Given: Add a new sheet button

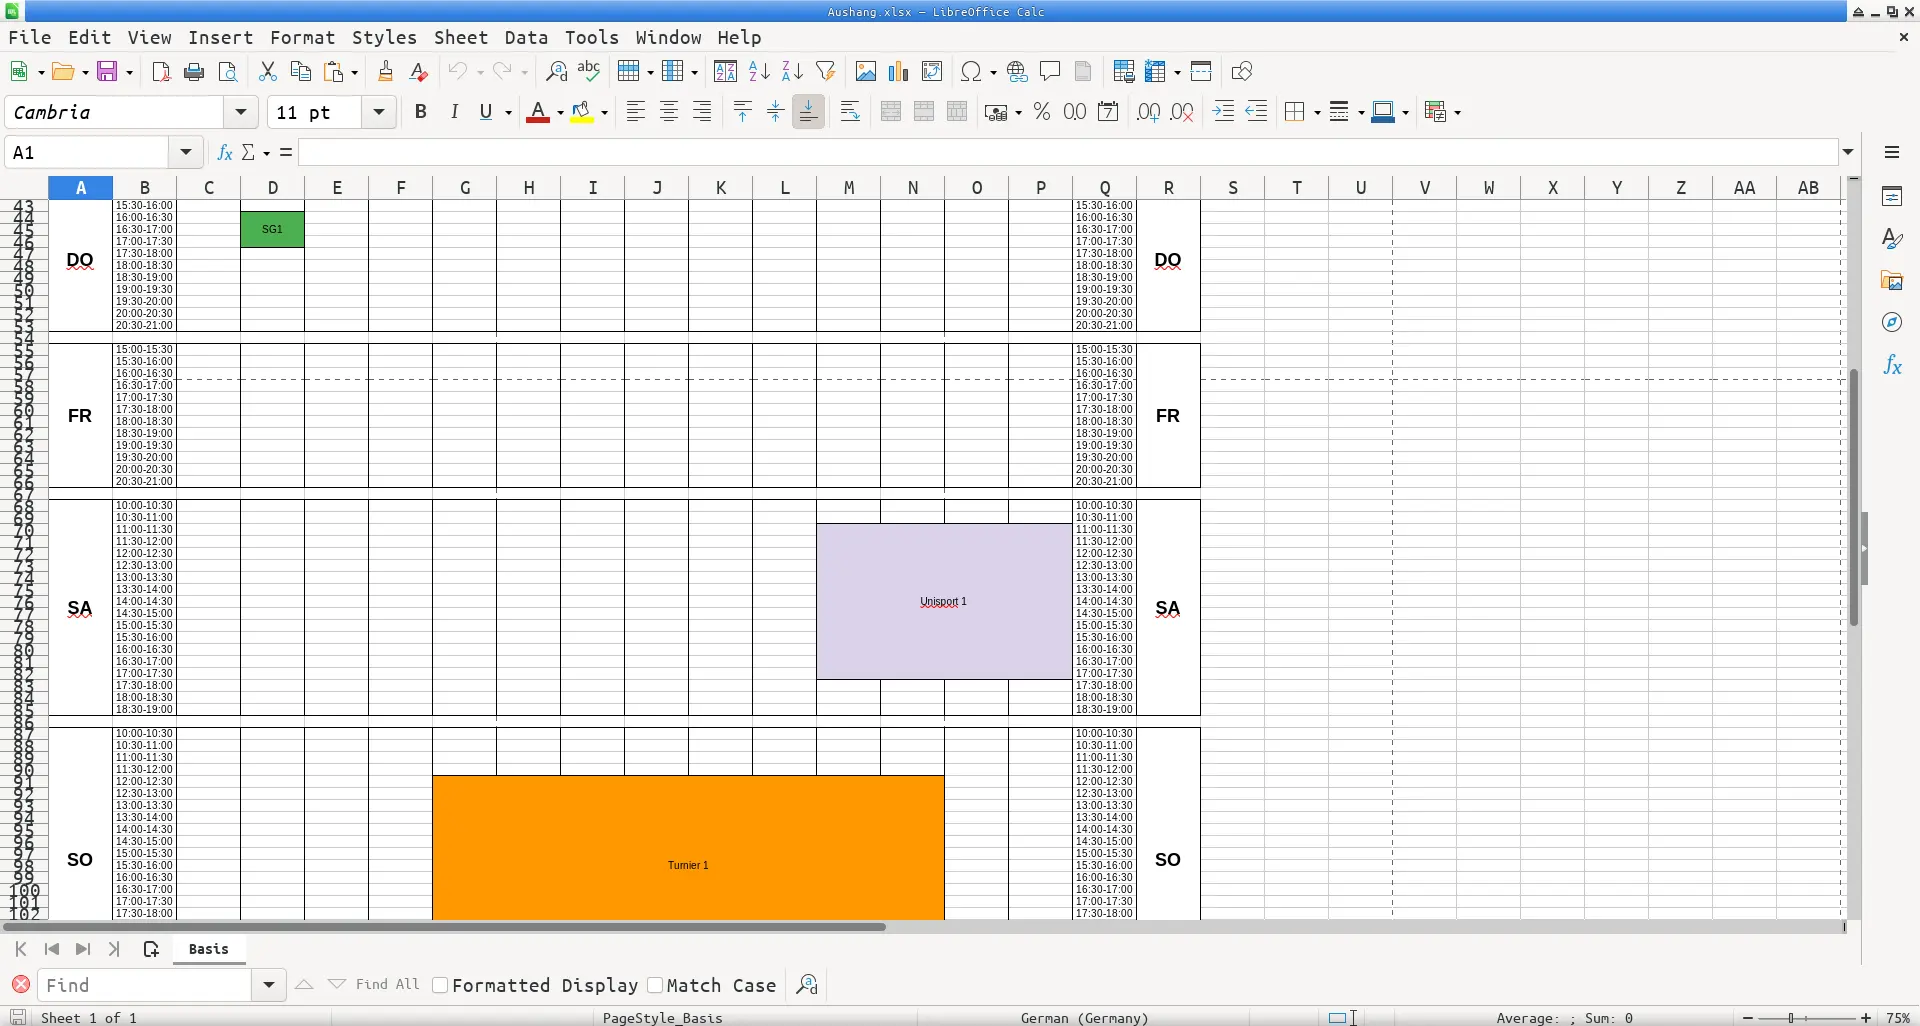Looking at the screenshot, I should pos(151,949).
